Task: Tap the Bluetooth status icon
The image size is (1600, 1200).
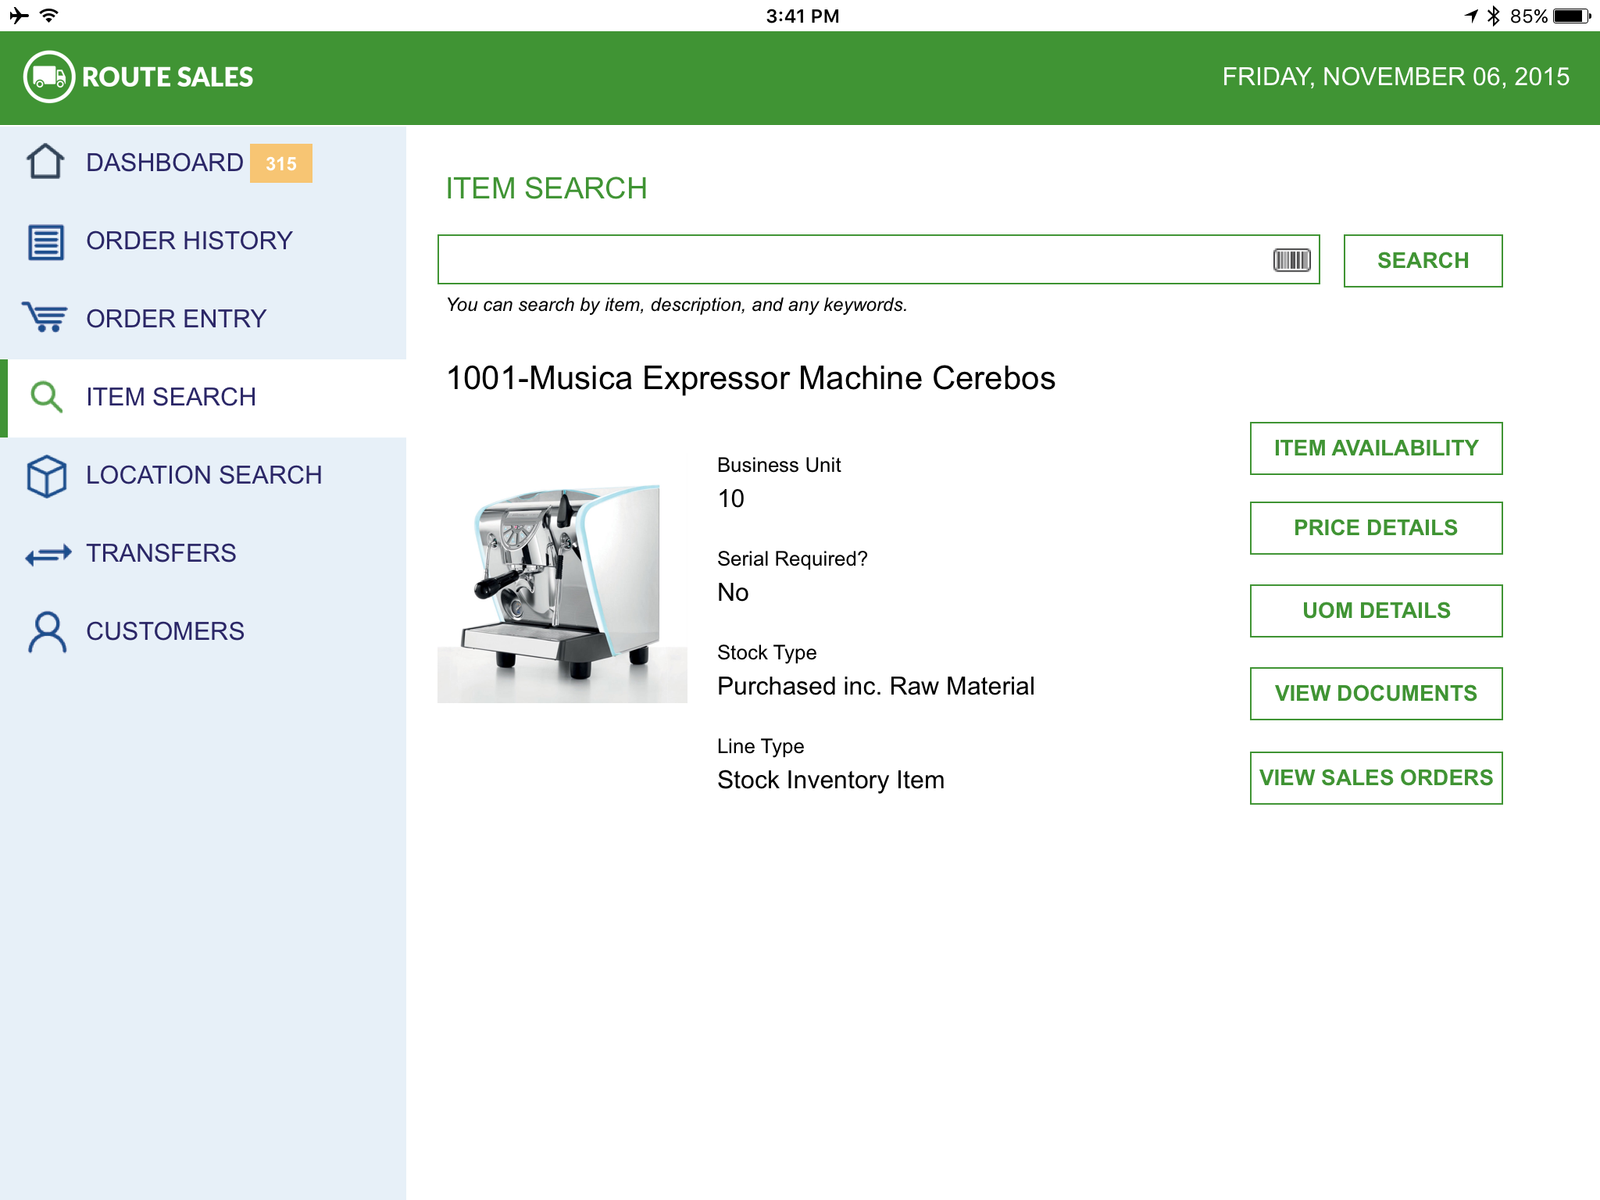Action: pyautogui.click(x=1493, y=16)
